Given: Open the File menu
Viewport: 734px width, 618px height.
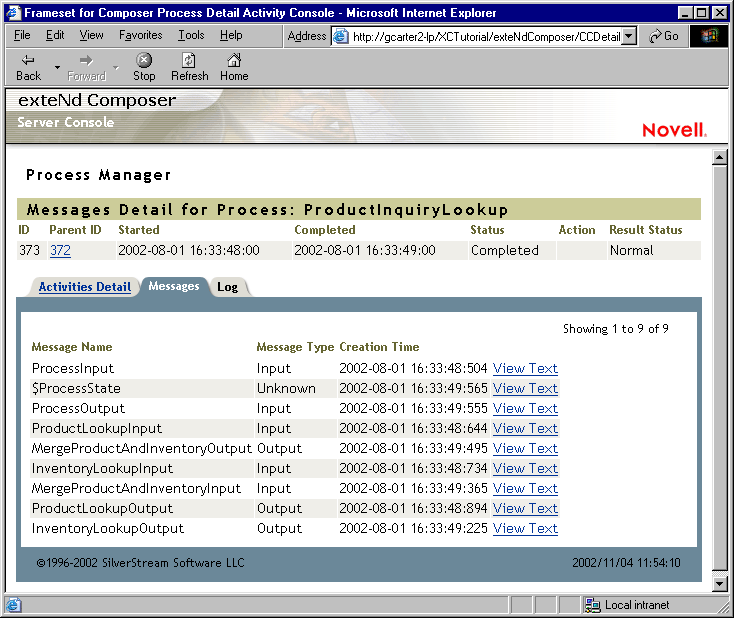Looking at the screenshot, I should tap(22, 35).
